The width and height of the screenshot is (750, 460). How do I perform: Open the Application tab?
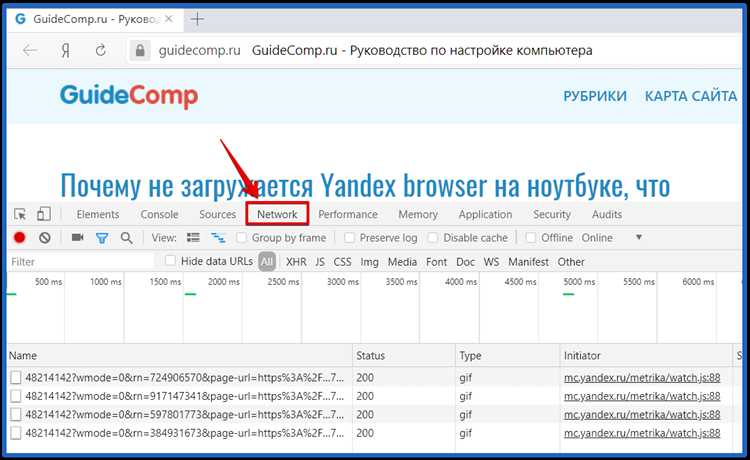485,214
